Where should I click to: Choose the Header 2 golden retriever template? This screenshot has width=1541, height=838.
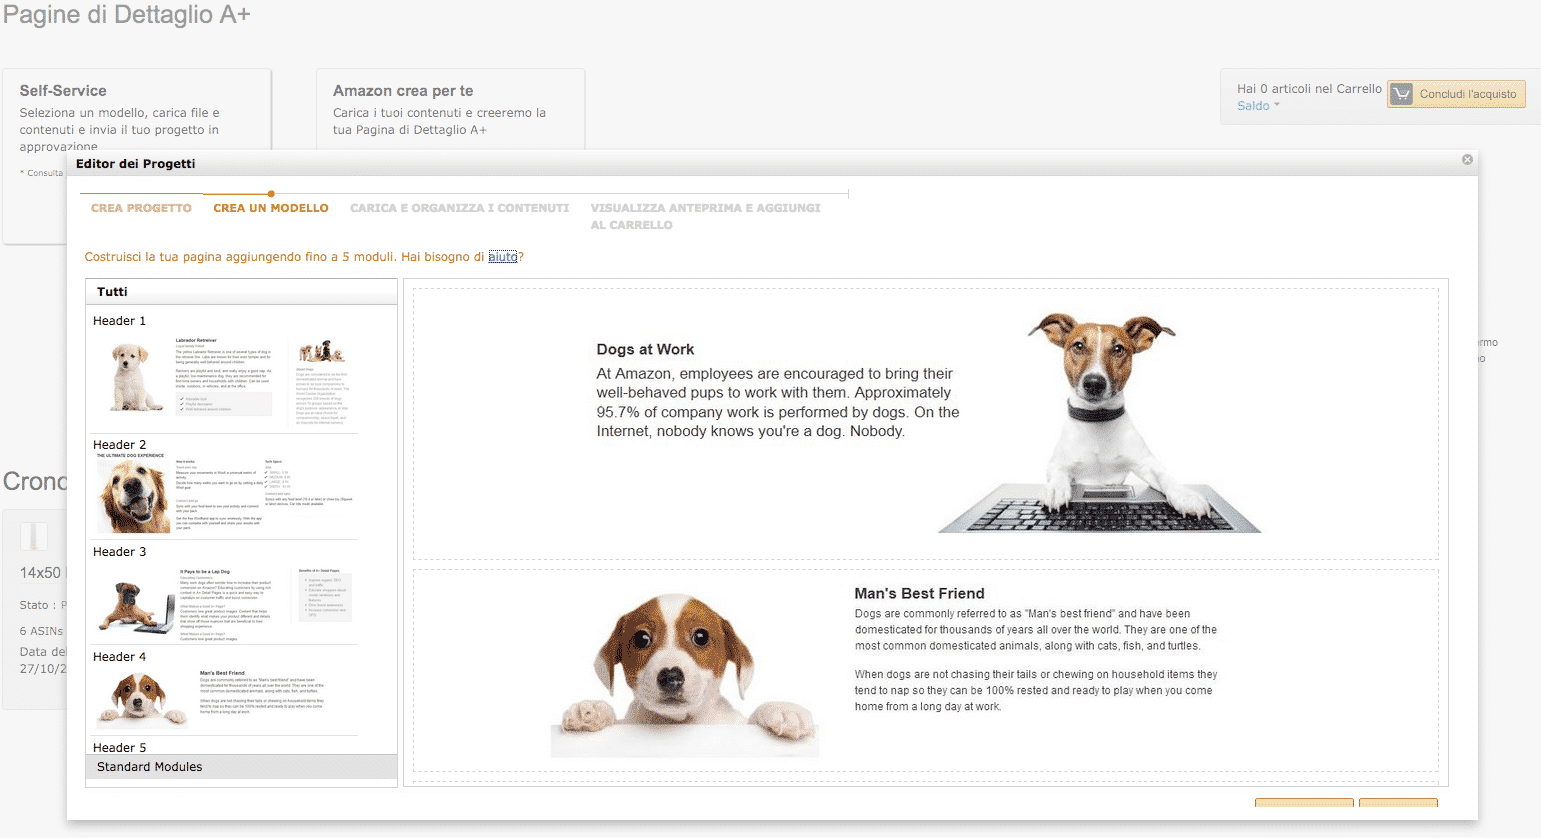(222, 494)
